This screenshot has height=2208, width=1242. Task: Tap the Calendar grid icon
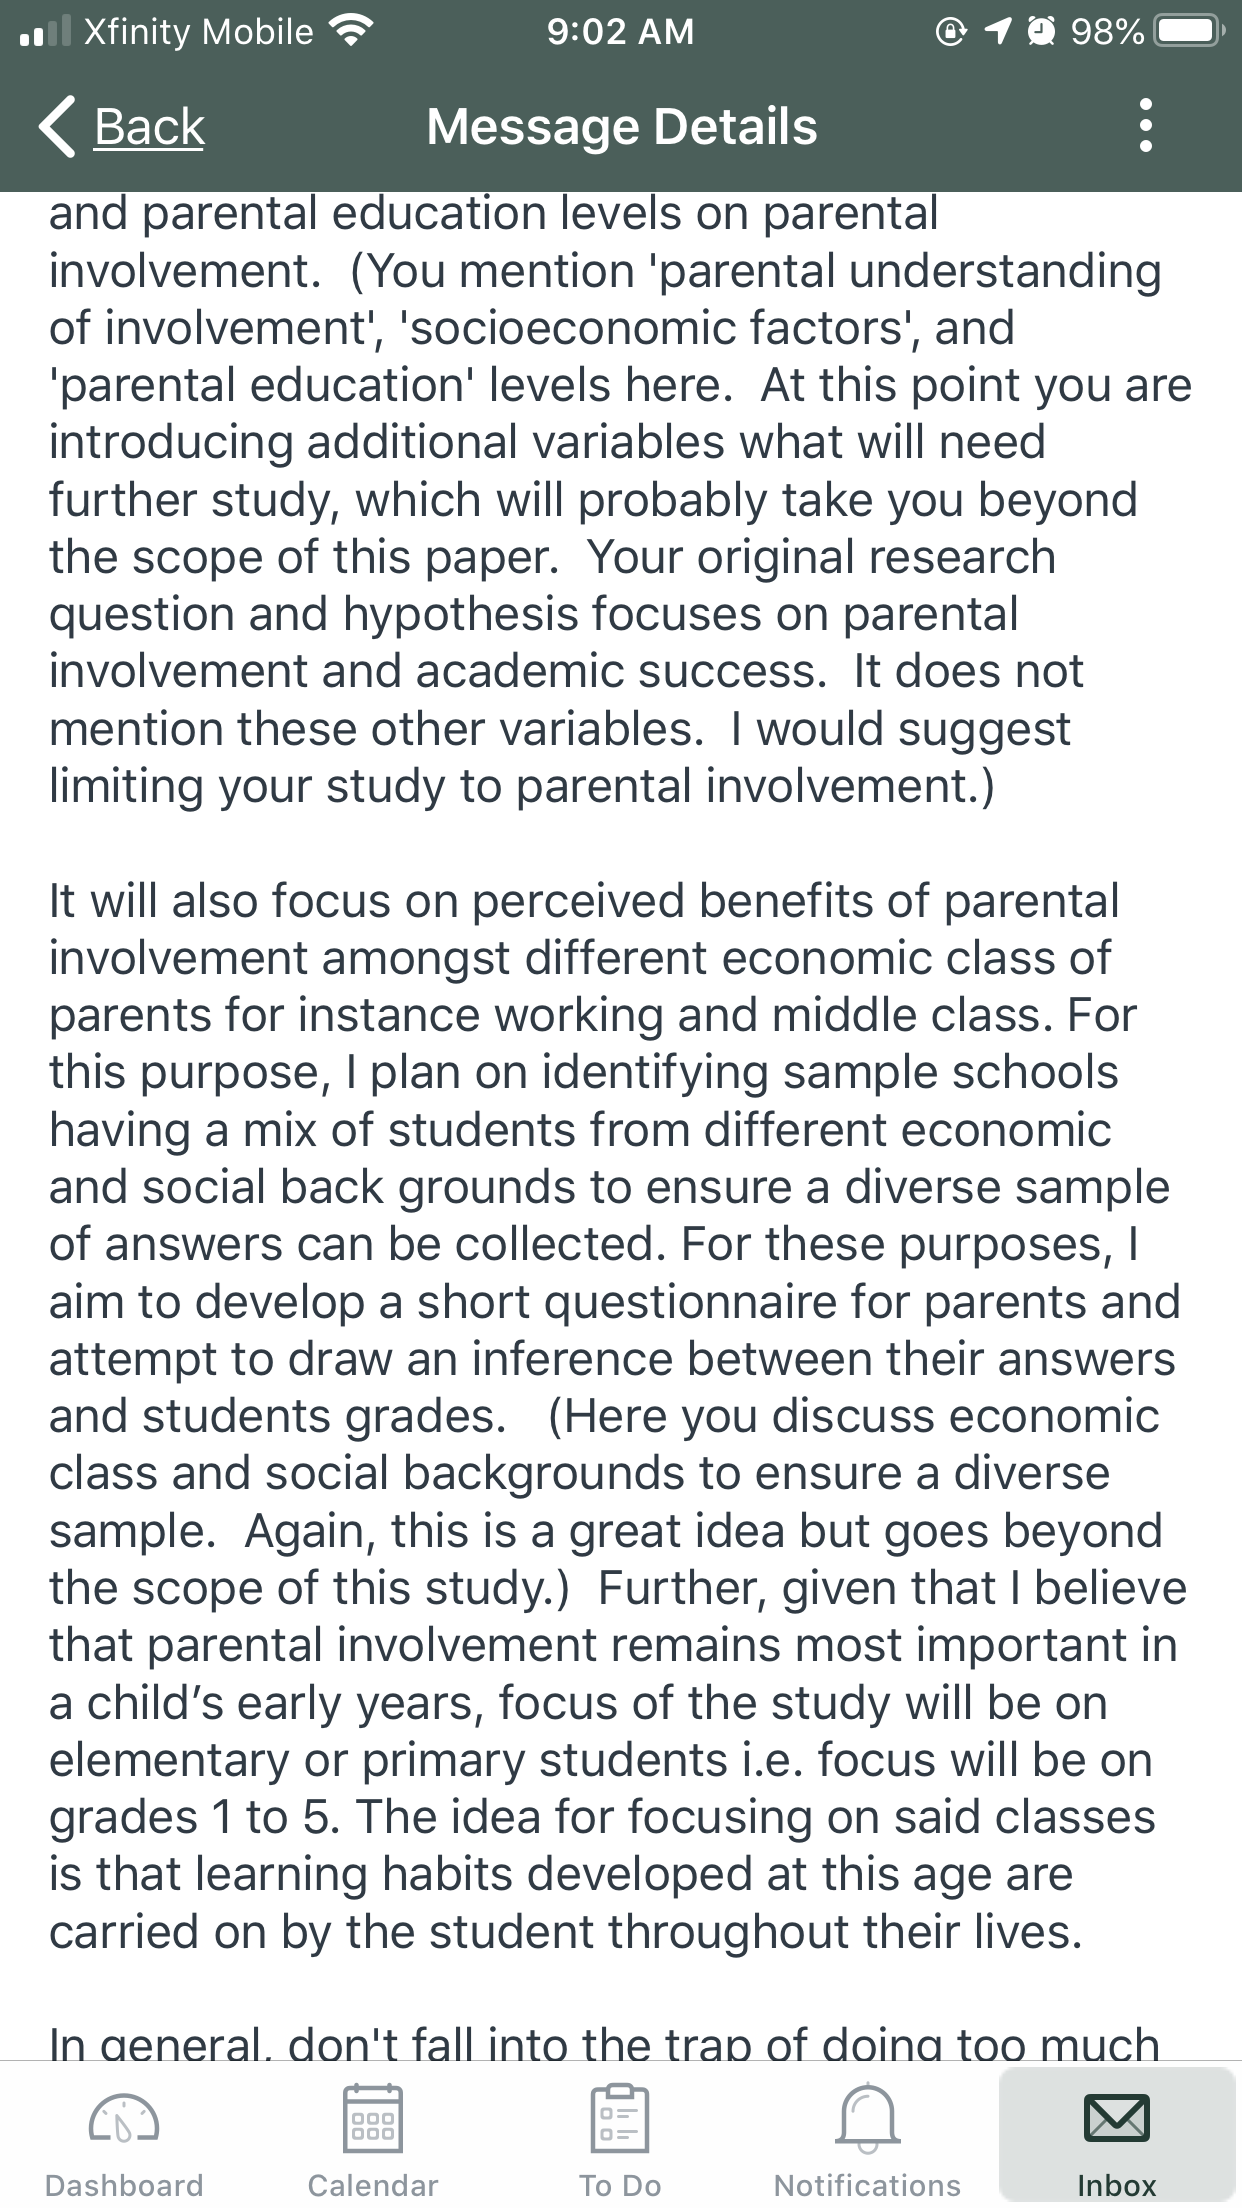pyautogui.click(x=373, y=2117)
